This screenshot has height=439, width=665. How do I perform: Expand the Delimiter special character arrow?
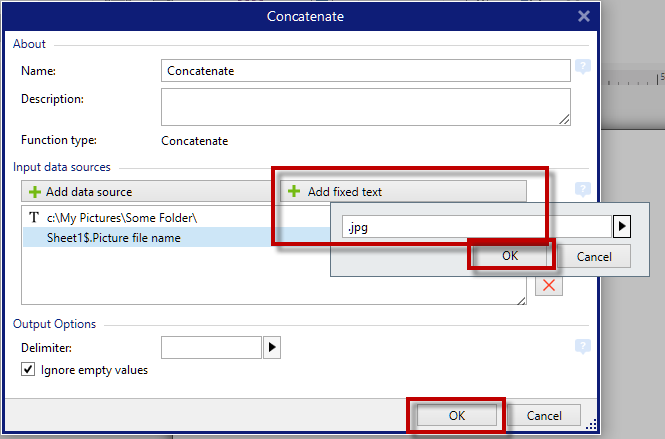pyautogui.click(x=271, y=347)
